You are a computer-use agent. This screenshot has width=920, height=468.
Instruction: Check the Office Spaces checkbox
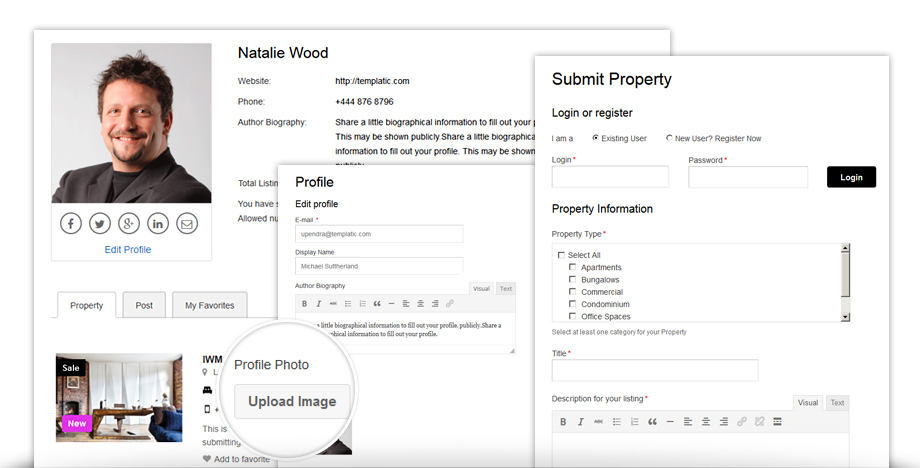coord(572,316)
